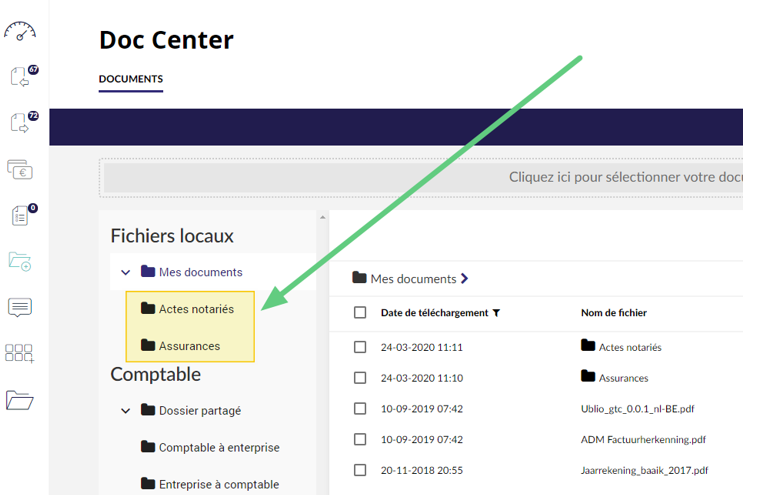
Task: Click the blue Mes documents tree folder icon
Action: click(x=148, y=271)
